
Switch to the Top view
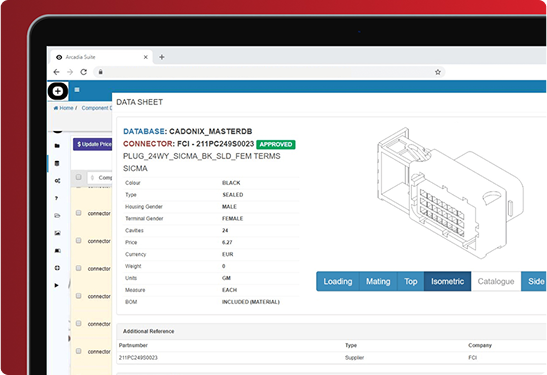411,281
